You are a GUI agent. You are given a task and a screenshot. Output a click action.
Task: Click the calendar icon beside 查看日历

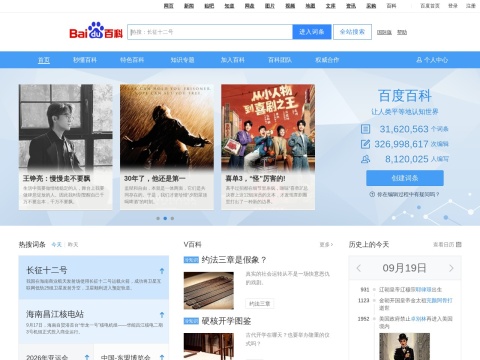point(459,244)
